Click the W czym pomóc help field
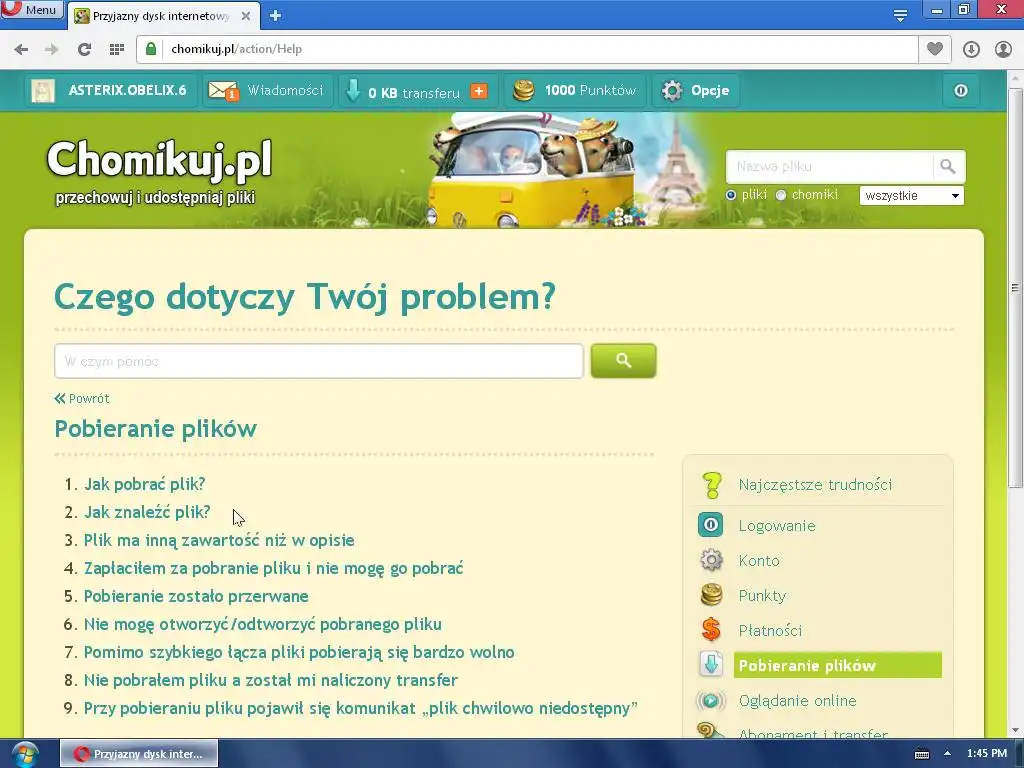This screenshot has width=1024, height=768. [x=319, y=361]
